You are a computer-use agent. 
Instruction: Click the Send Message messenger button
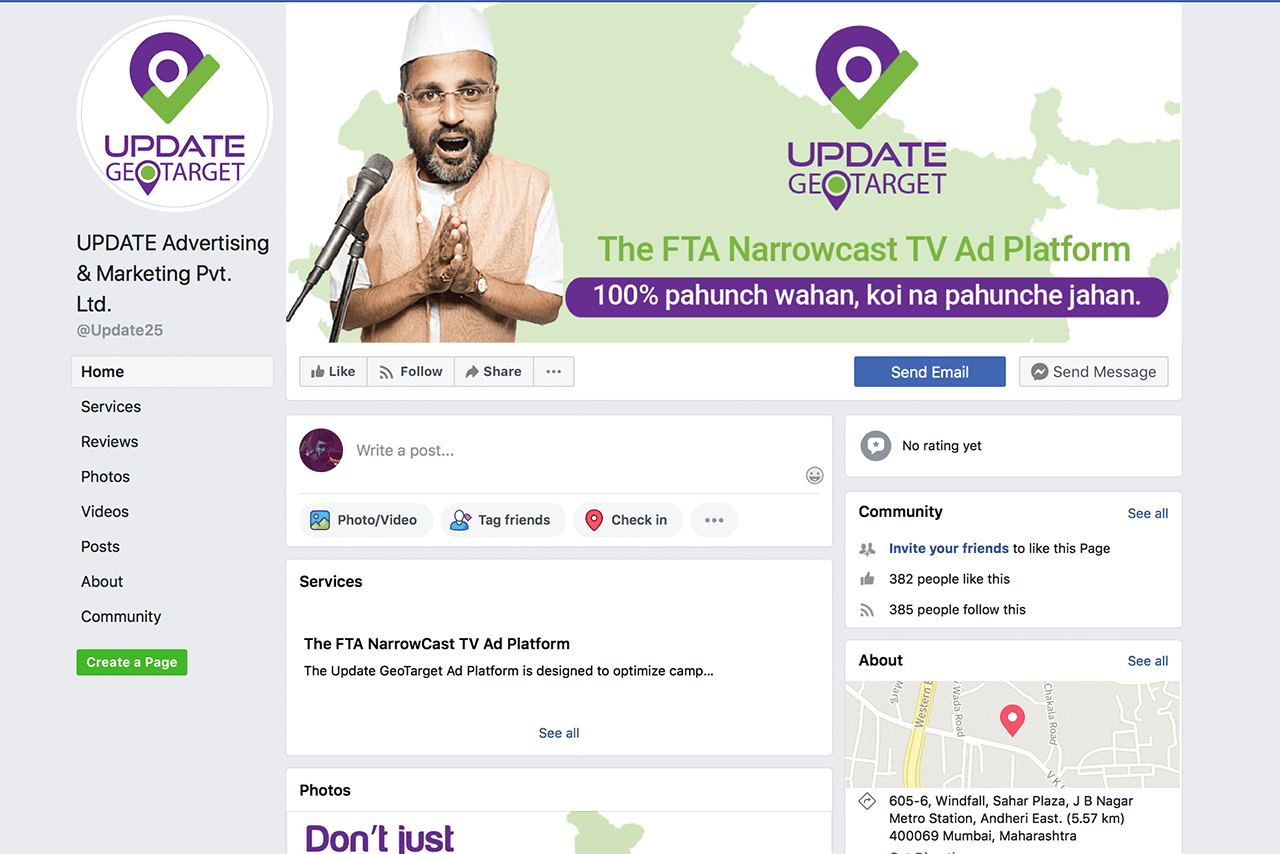pyautogui.click(x=1093, y=371)
